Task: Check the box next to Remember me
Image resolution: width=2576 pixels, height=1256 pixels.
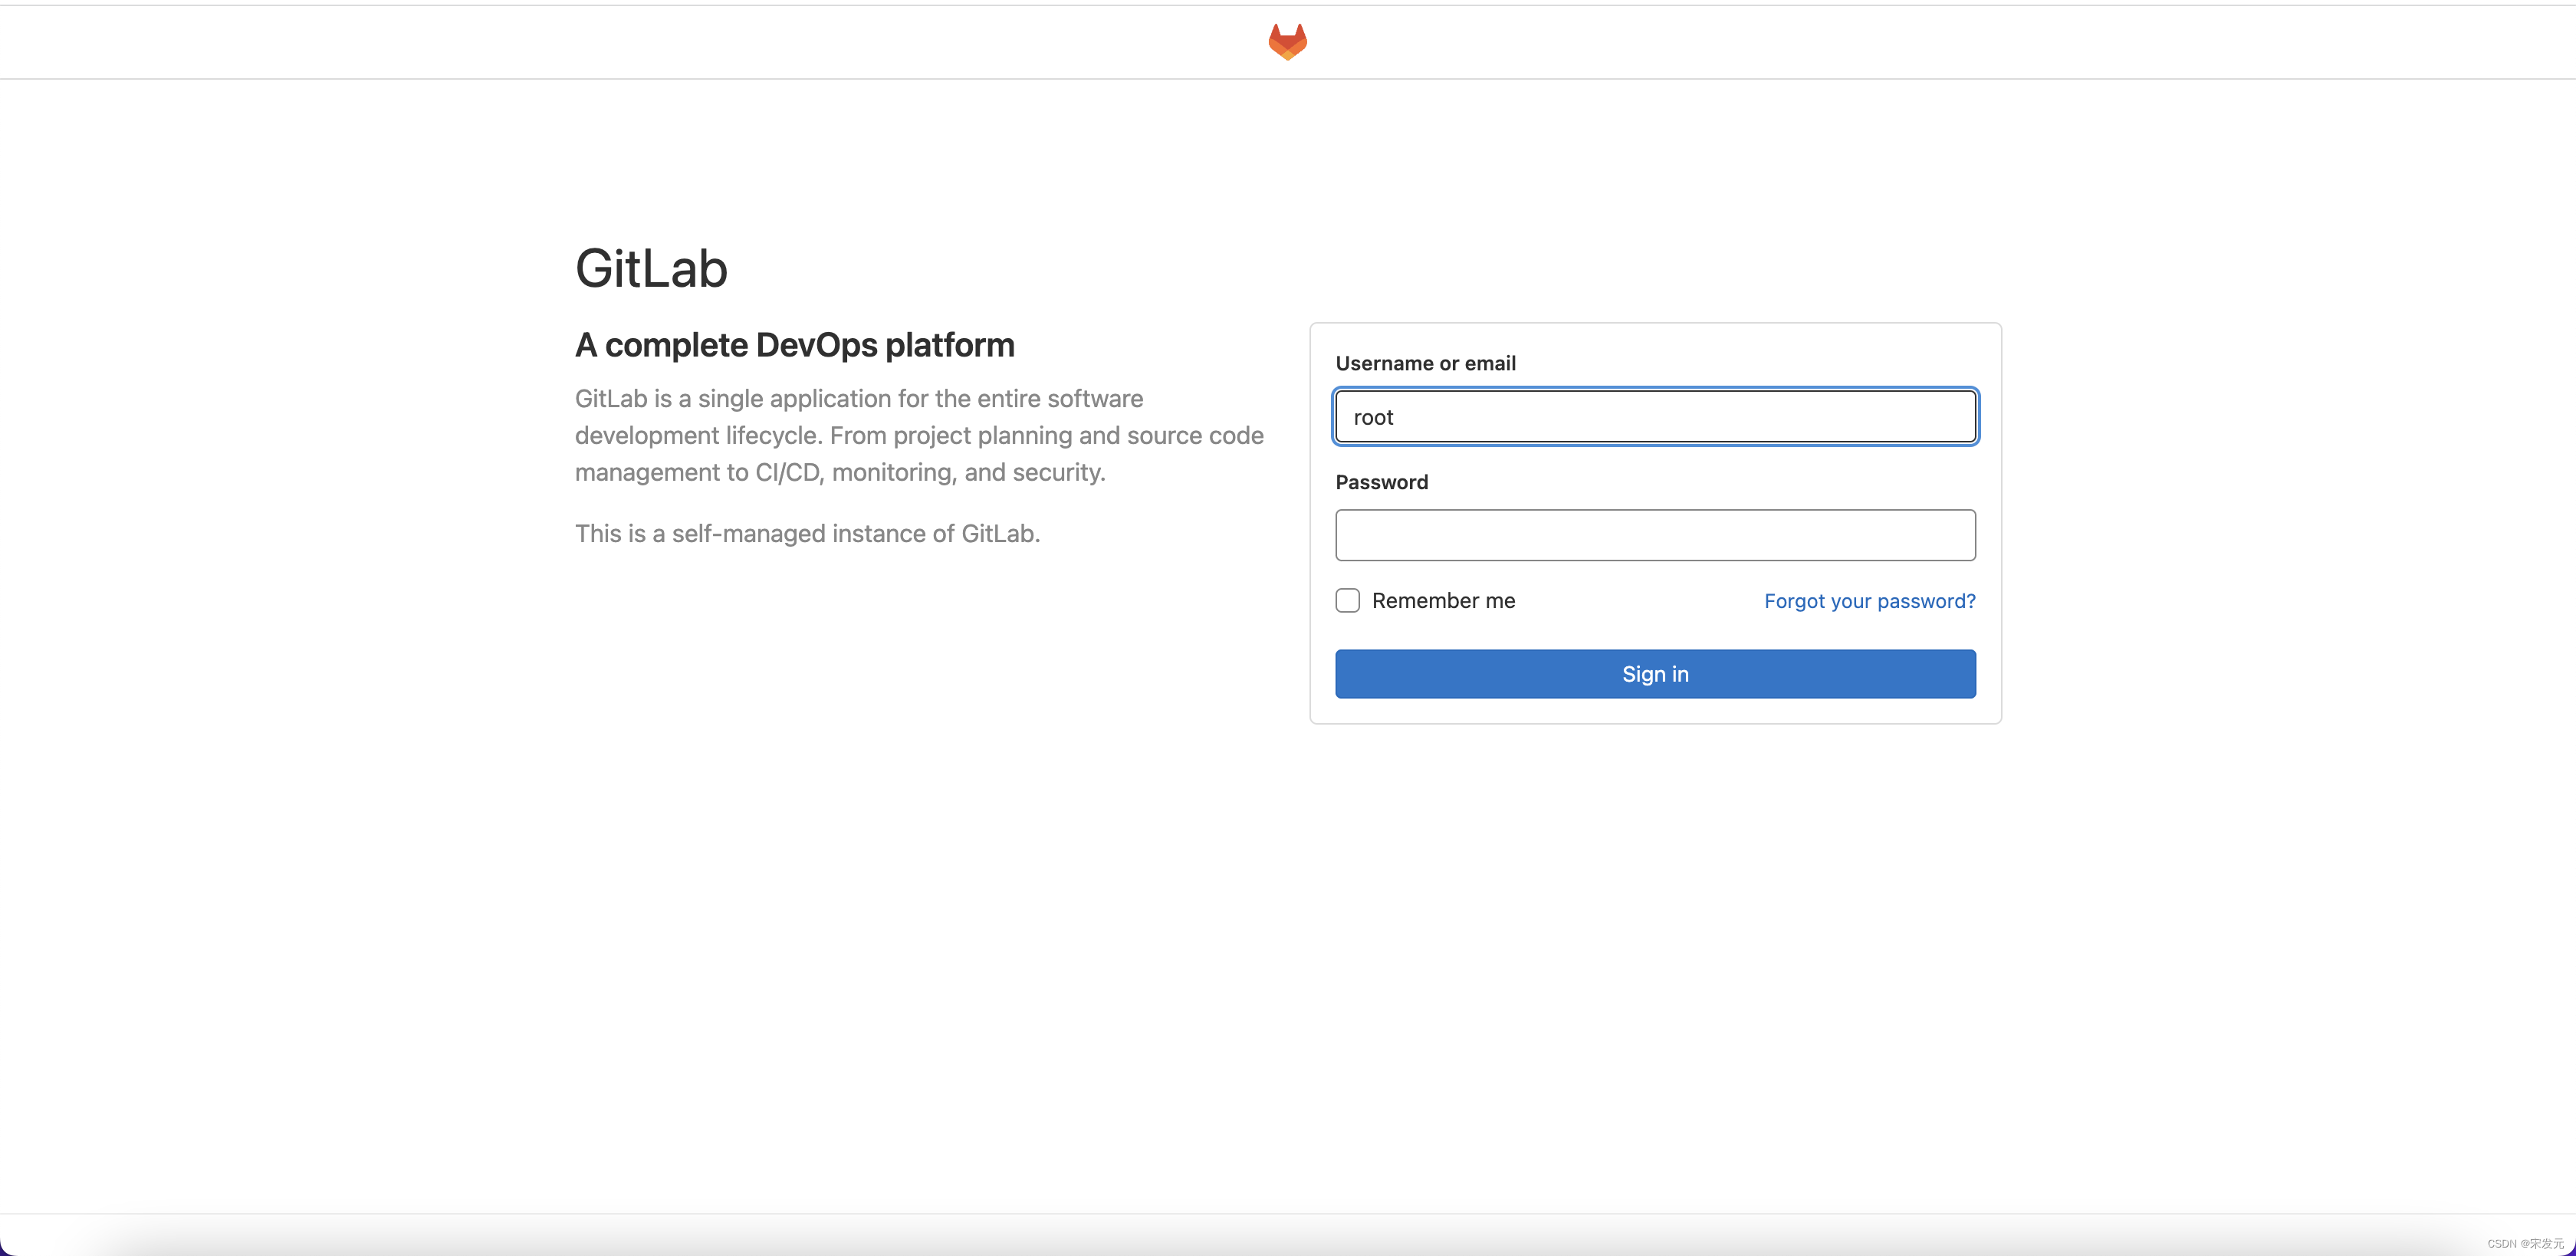Action: 1347,600
